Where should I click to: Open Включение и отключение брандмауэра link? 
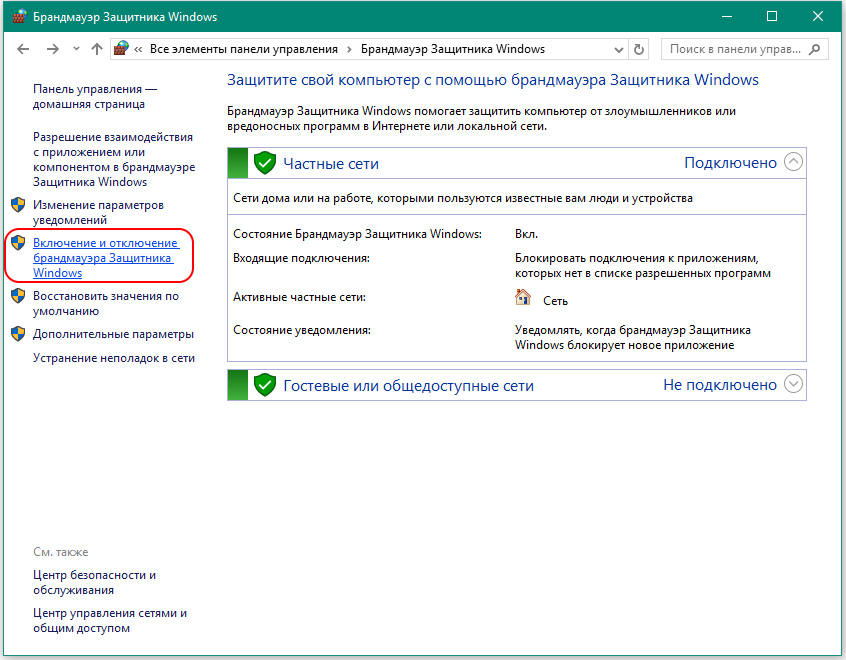pos(104,258)
